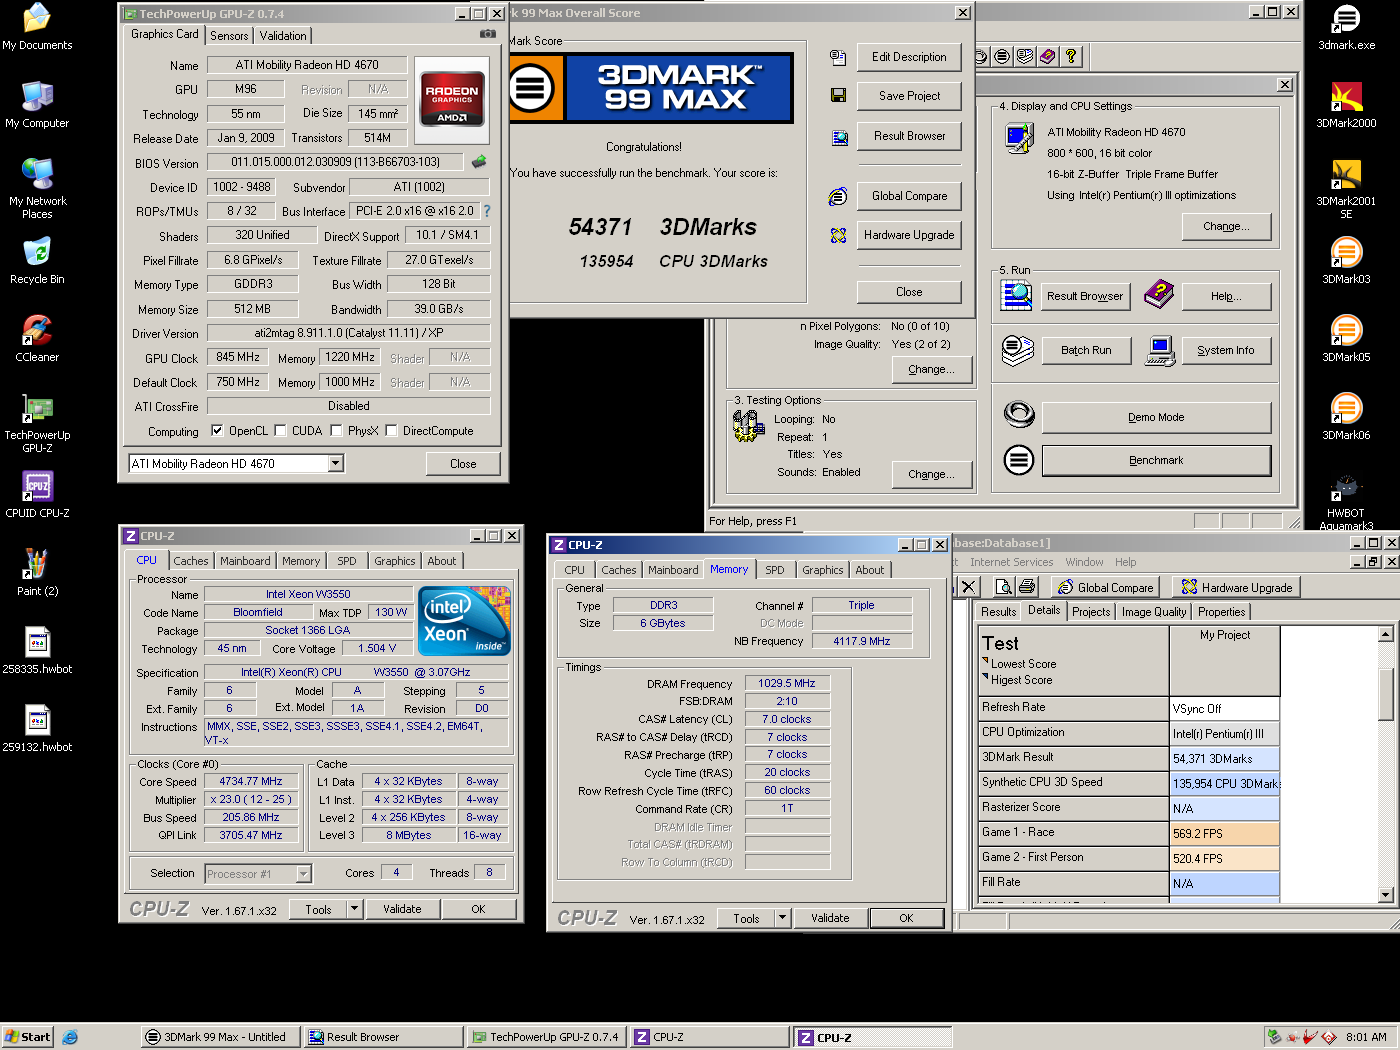Open the Recycle Bin on desktop
This screenshot has width=1400, height=1050.
(x=37, y=260)
